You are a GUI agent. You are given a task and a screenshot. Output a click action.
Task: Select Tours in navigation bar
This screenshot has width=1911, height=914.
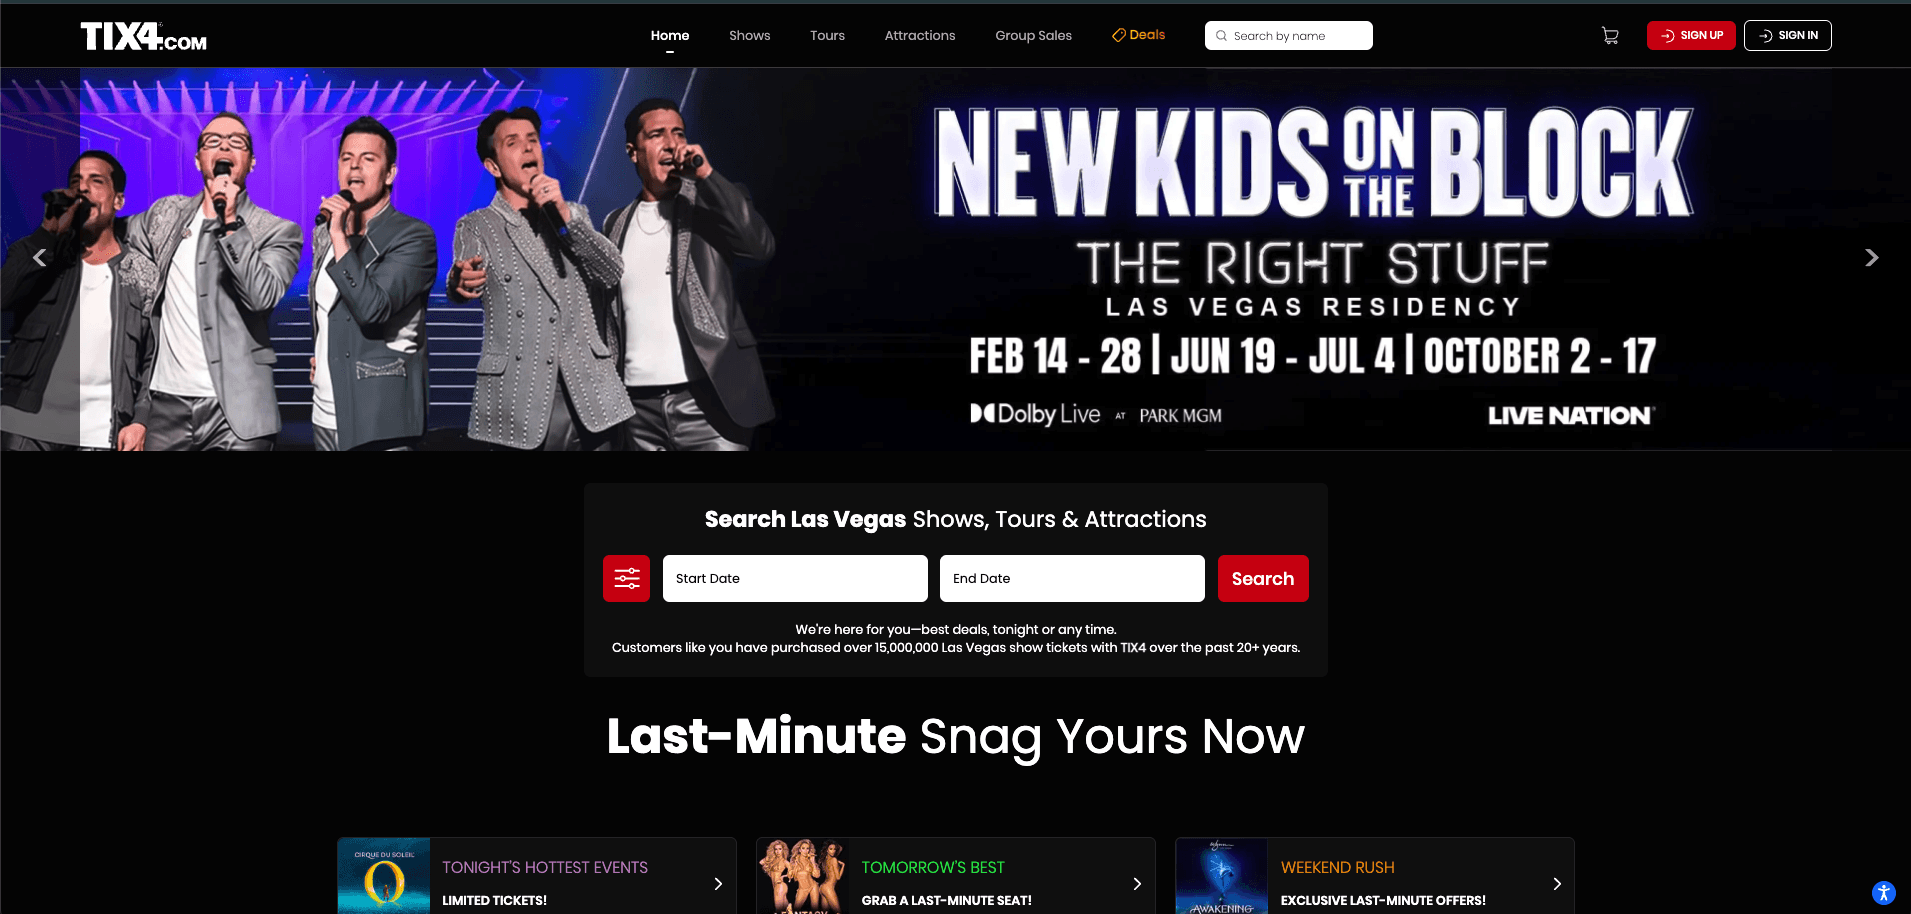(x=827, y=35)
